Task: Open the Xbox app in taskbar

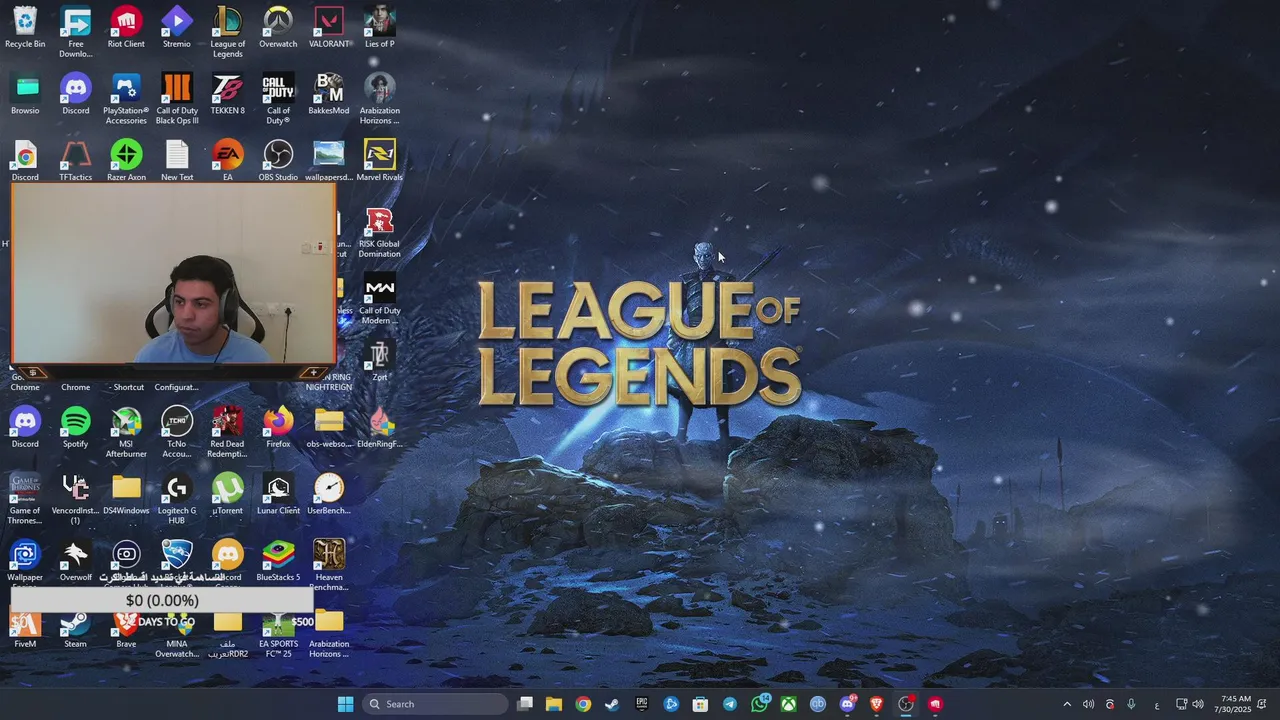Action: pos(789,704)
